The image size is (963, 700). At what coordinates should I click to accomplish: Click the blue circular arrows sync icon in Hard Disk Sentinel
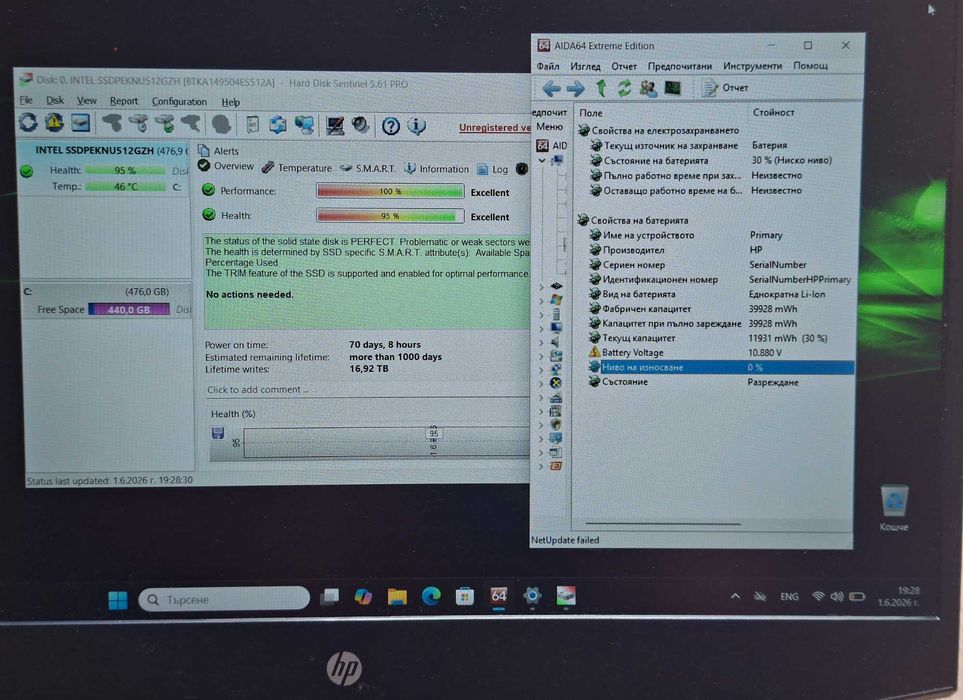[278, 125]
